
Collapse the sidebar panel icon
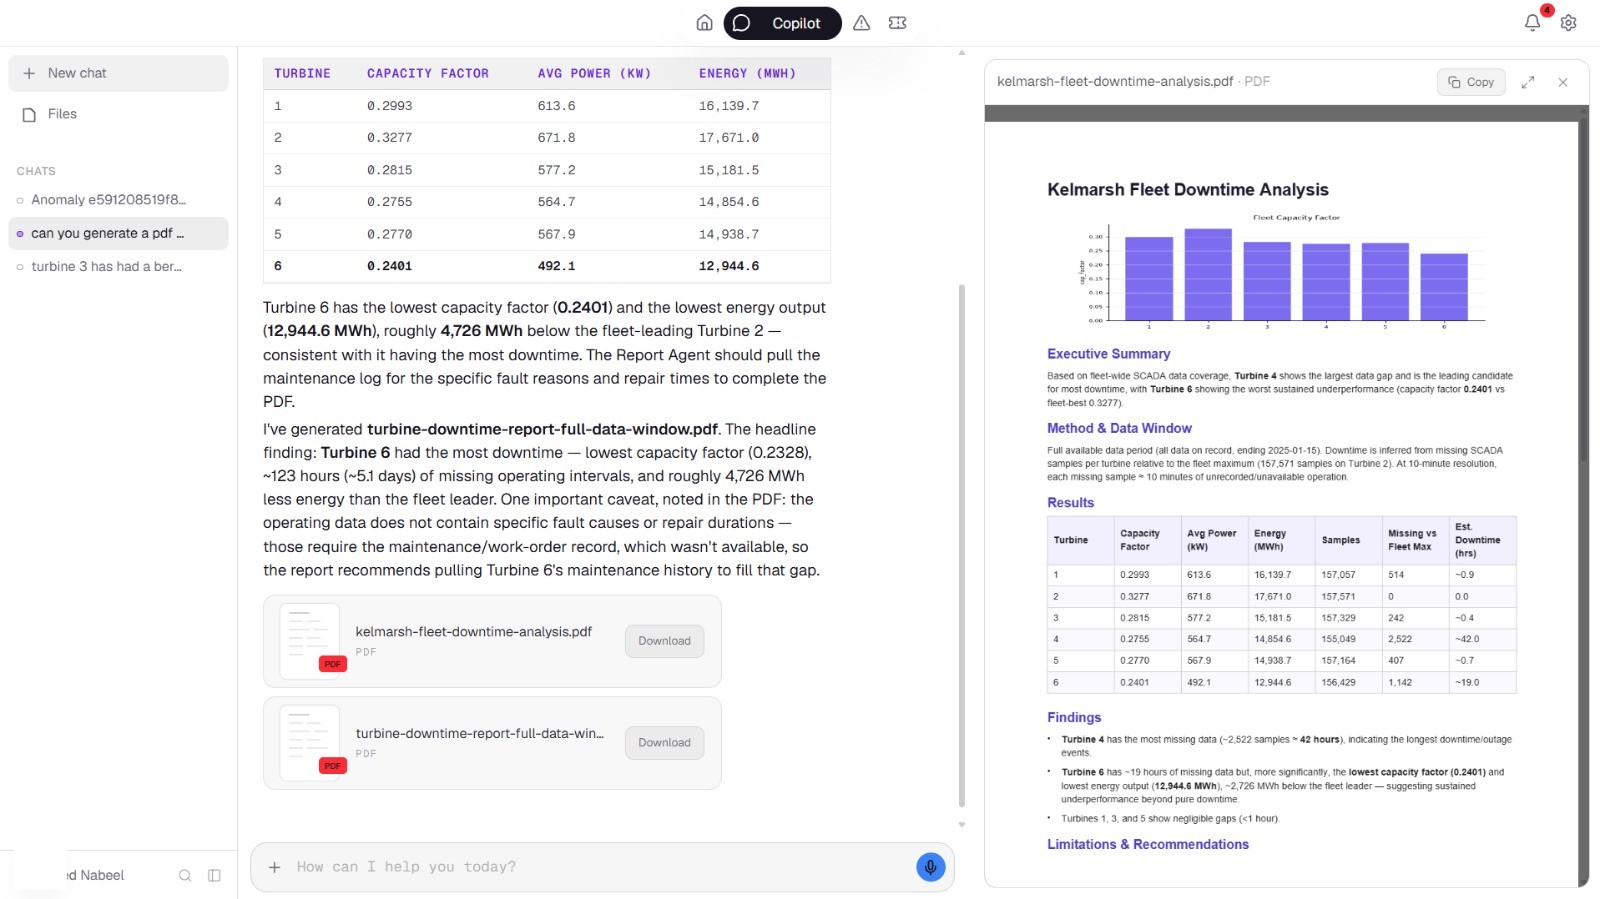(214, 875)
